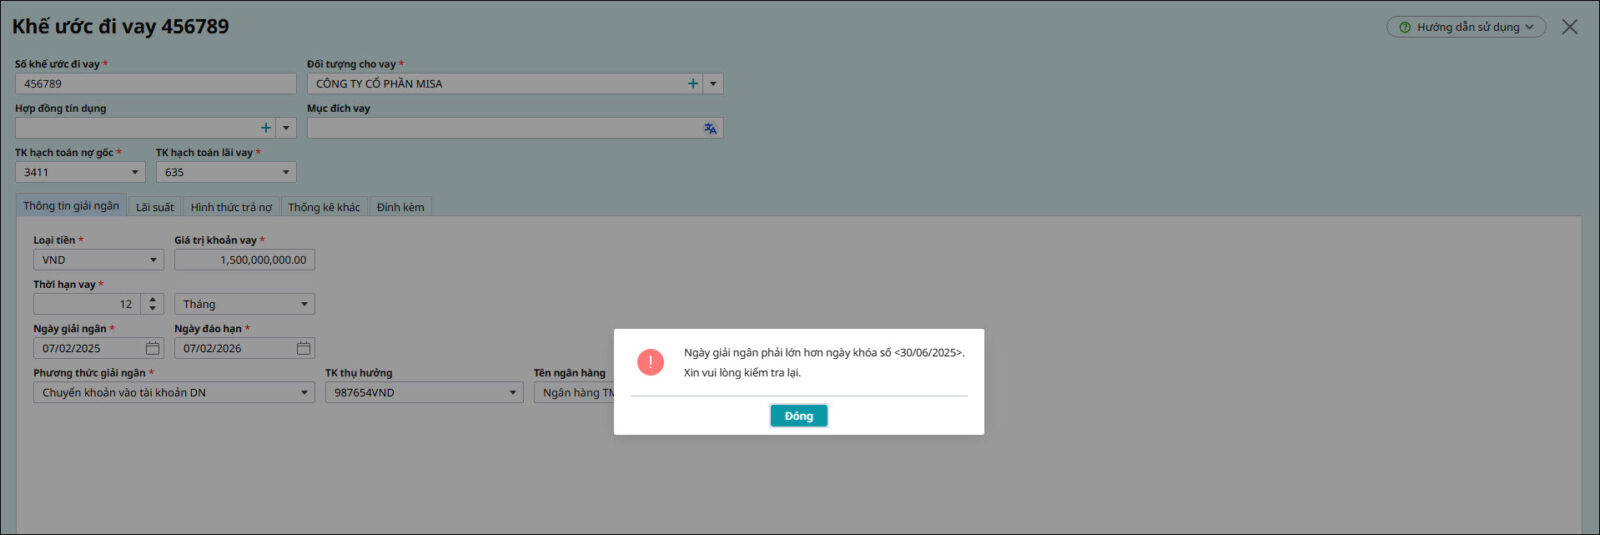
Task: Add new lender with plus icon
Action: point(693,84)
